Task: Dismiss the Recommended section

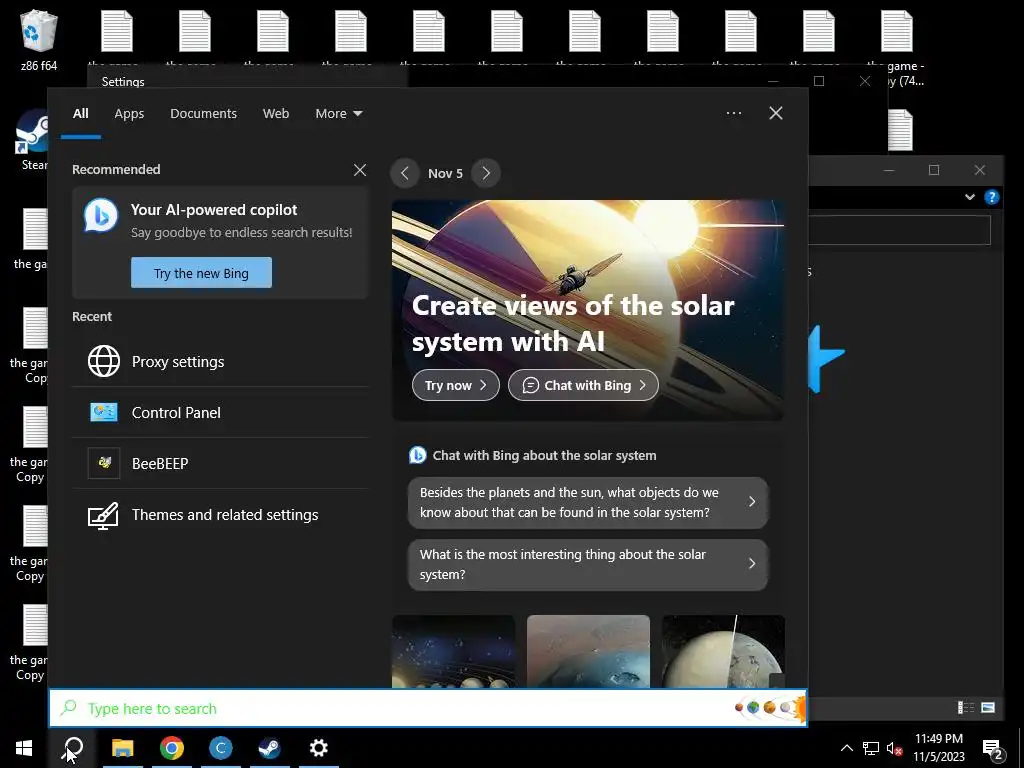Action: (x=360, y=170)
